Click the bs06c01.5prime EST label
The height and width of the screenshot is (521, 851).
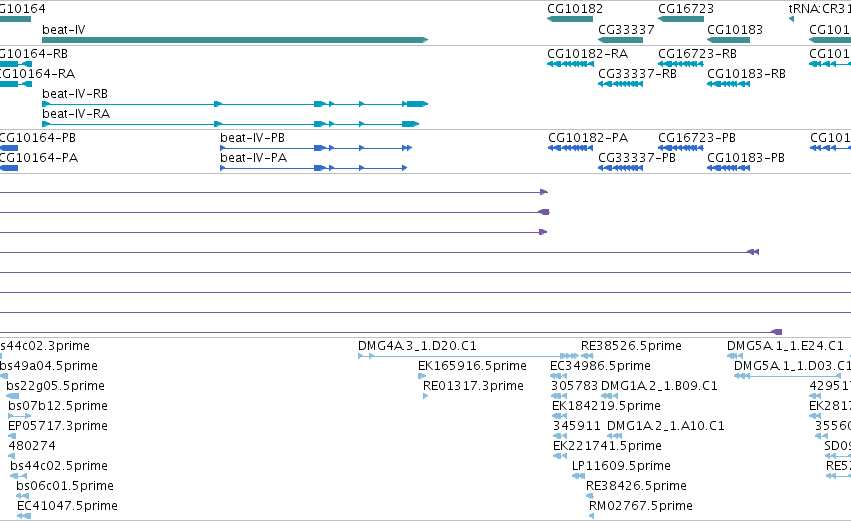tap(65, 486)
